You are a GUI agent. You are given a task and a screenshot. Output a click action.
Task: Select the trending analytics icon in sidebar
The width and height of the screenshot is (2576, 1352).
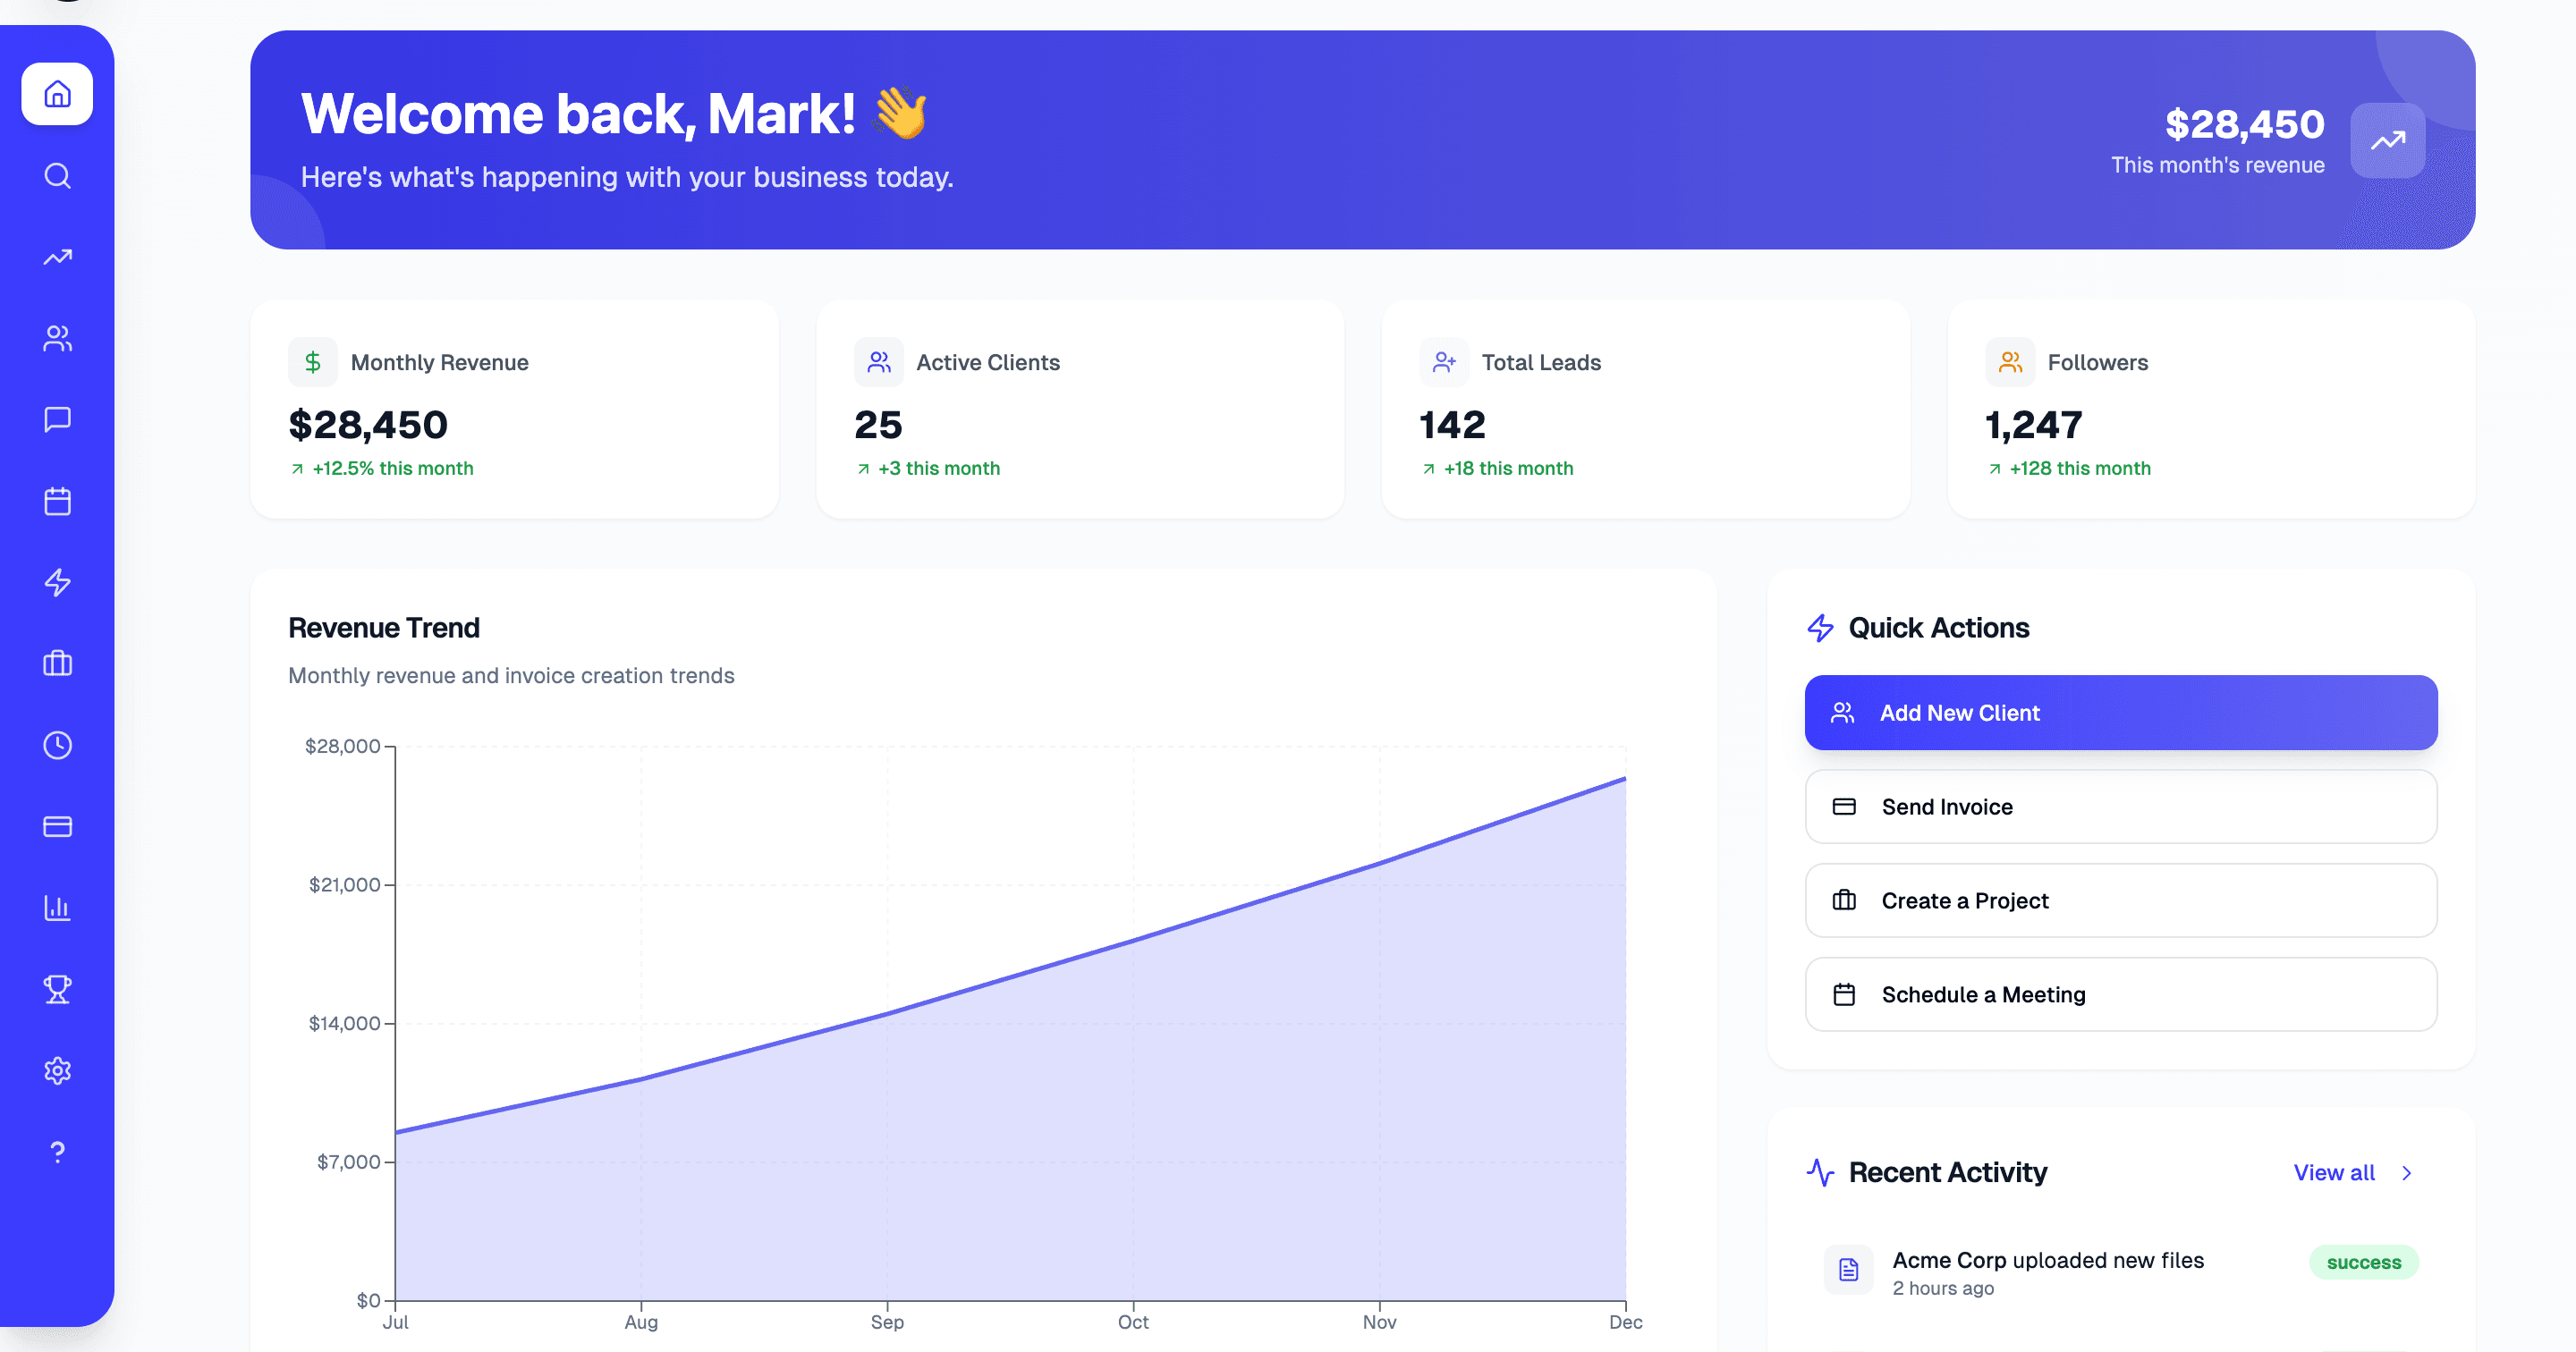[57, 257]
